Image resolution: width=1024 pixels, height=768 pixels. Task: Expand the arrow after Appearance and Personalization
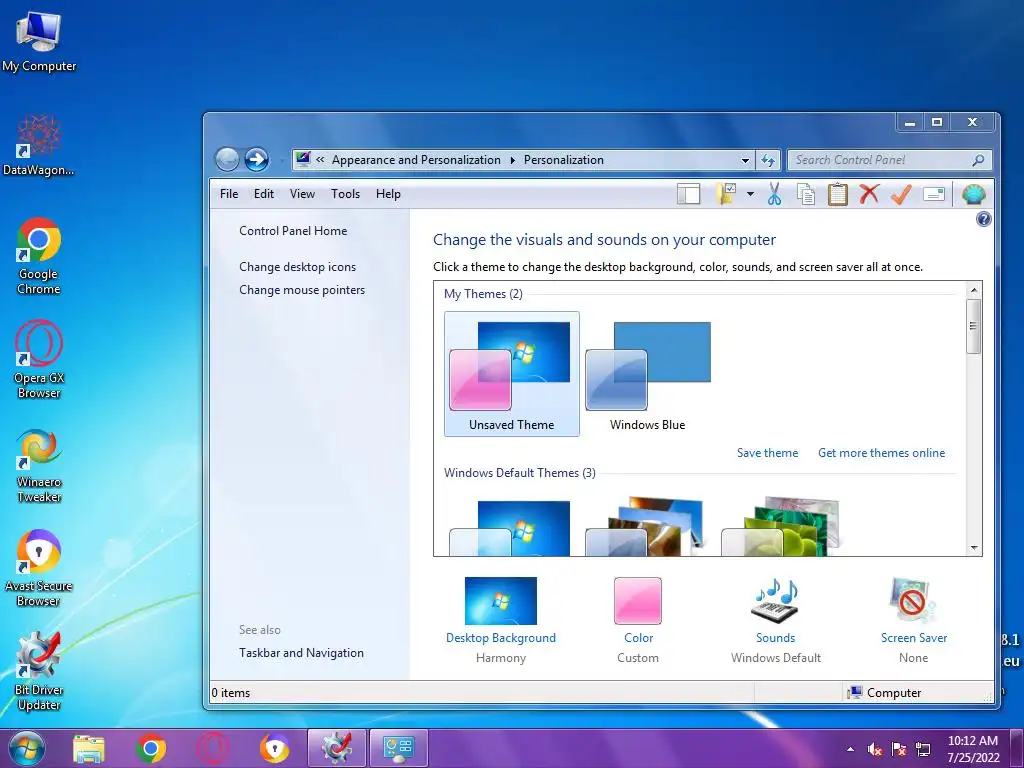(x=513, y=160)
